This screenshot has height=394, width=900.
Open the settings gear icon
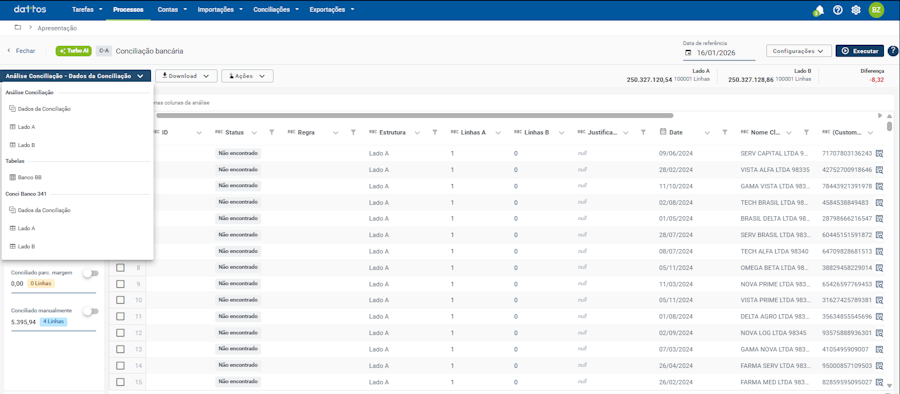pos(856,10)
